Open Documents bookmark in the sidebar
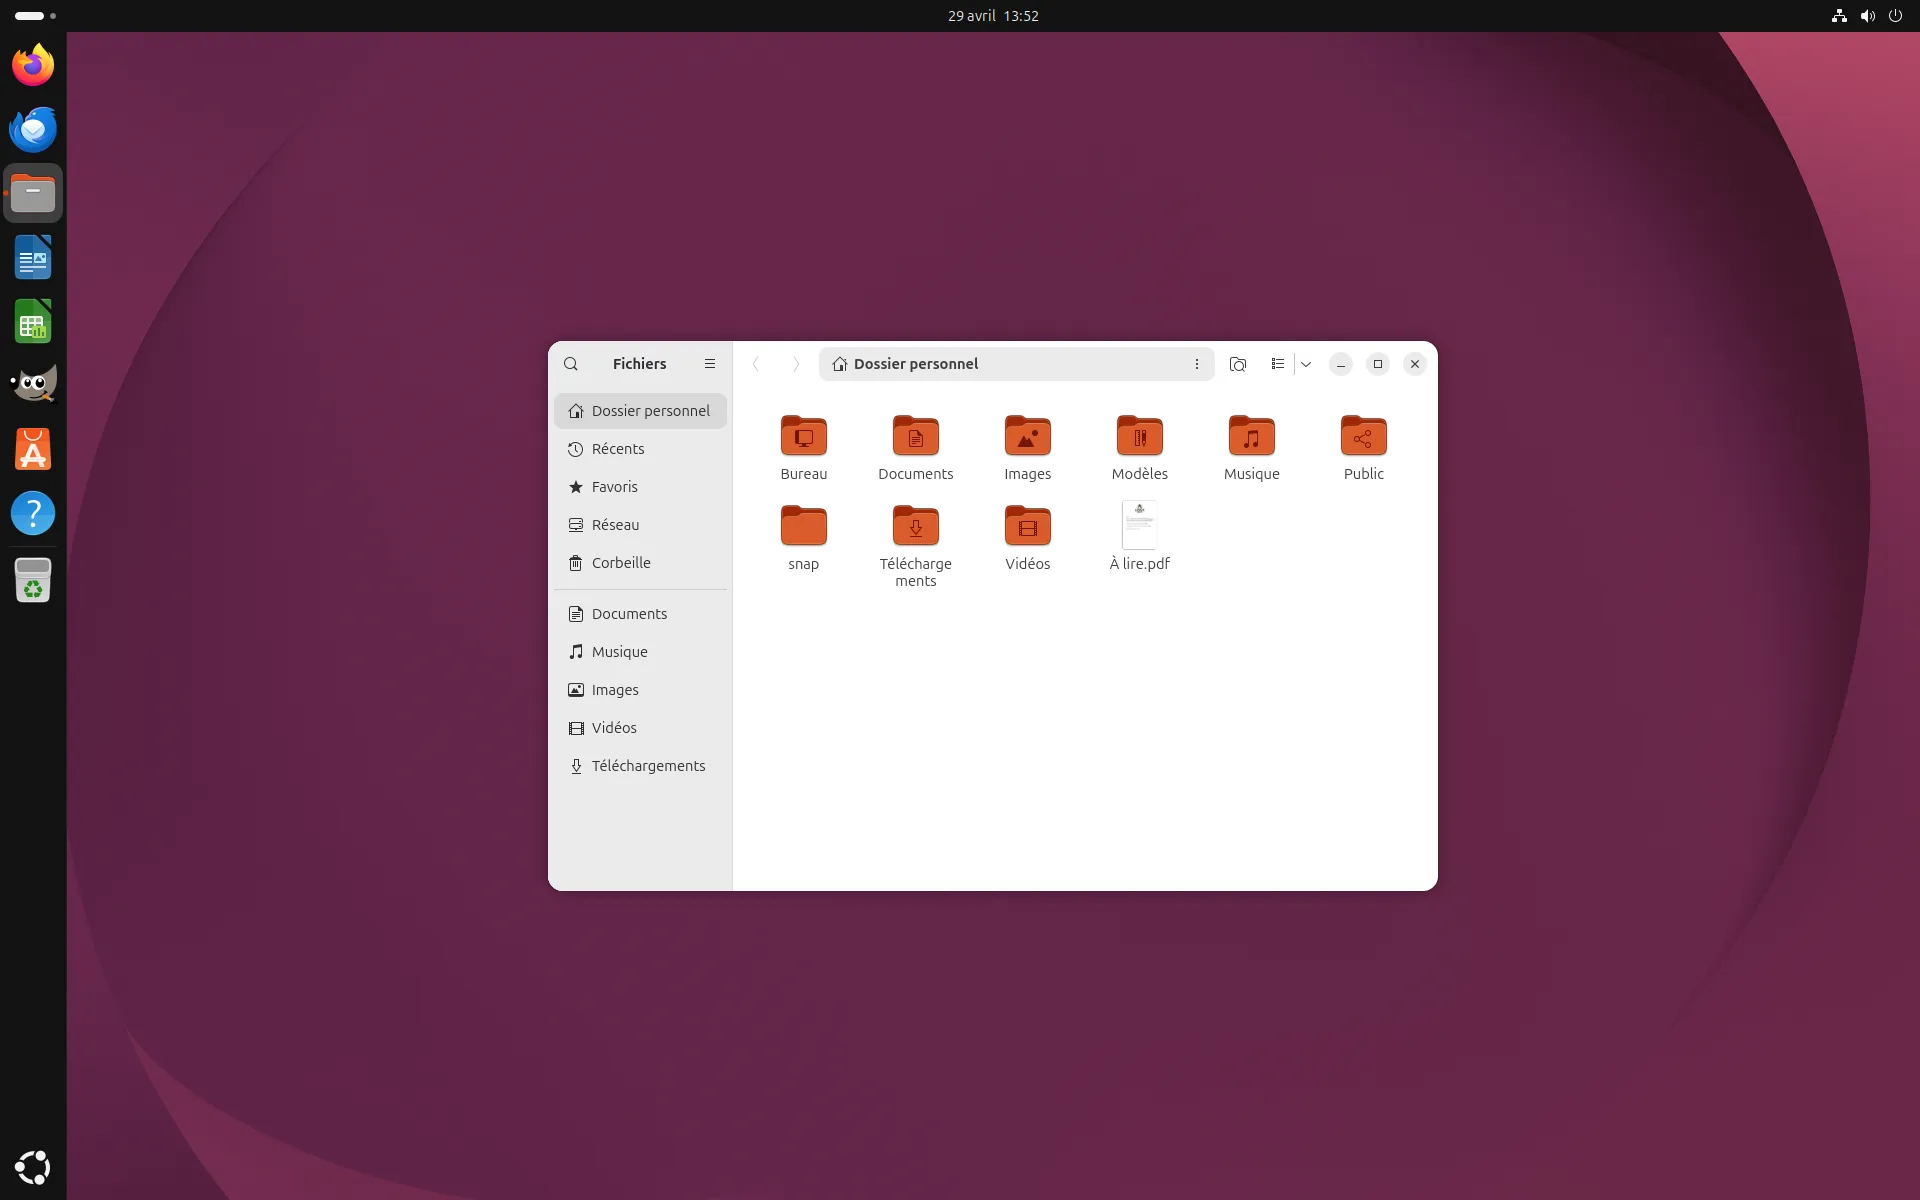This screenshot has height=1200, width=1920. pos(640,614)
